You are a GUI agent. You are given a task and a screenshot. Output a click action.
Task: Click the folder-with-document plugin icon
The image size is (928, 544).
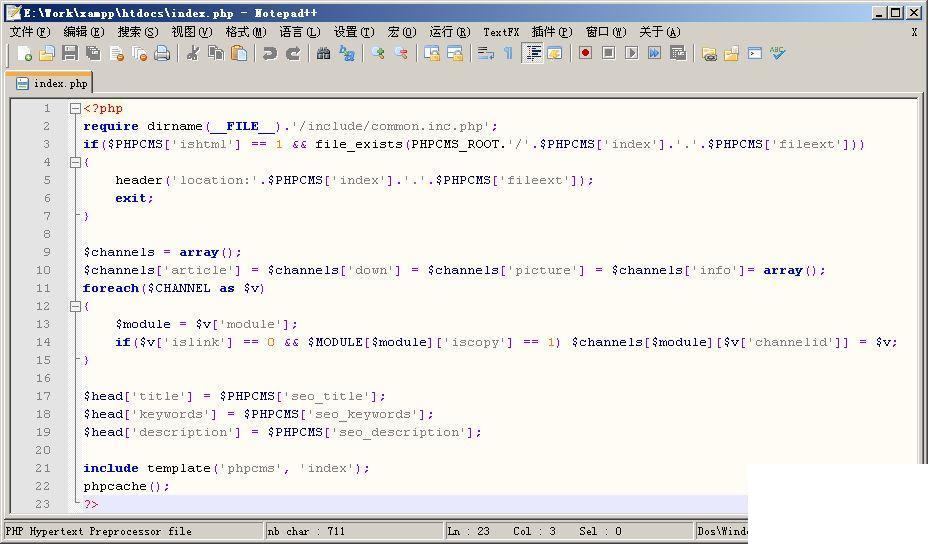732,54
